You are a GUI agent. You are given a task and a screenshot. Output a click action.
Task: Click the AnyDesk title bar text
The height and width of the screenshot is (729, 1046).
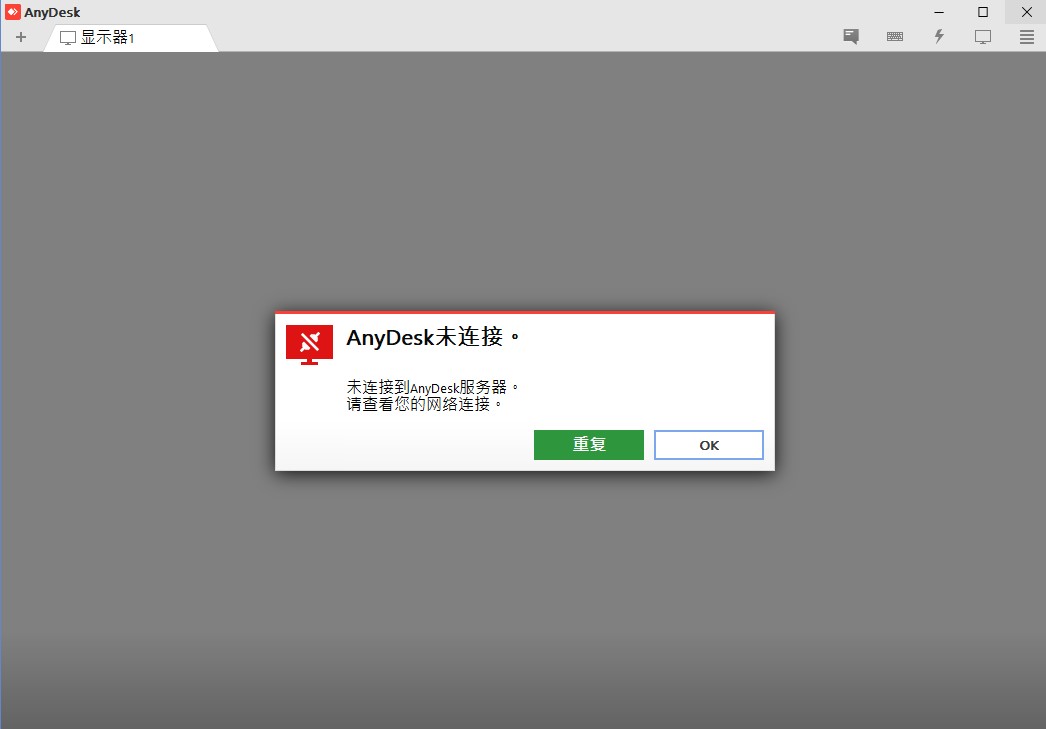[x=52, y=12]
